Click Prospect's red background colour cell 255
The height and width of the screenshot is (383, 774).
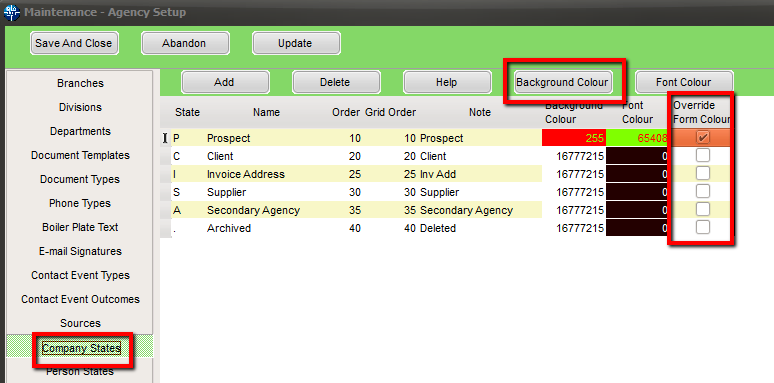coord(574,138)
